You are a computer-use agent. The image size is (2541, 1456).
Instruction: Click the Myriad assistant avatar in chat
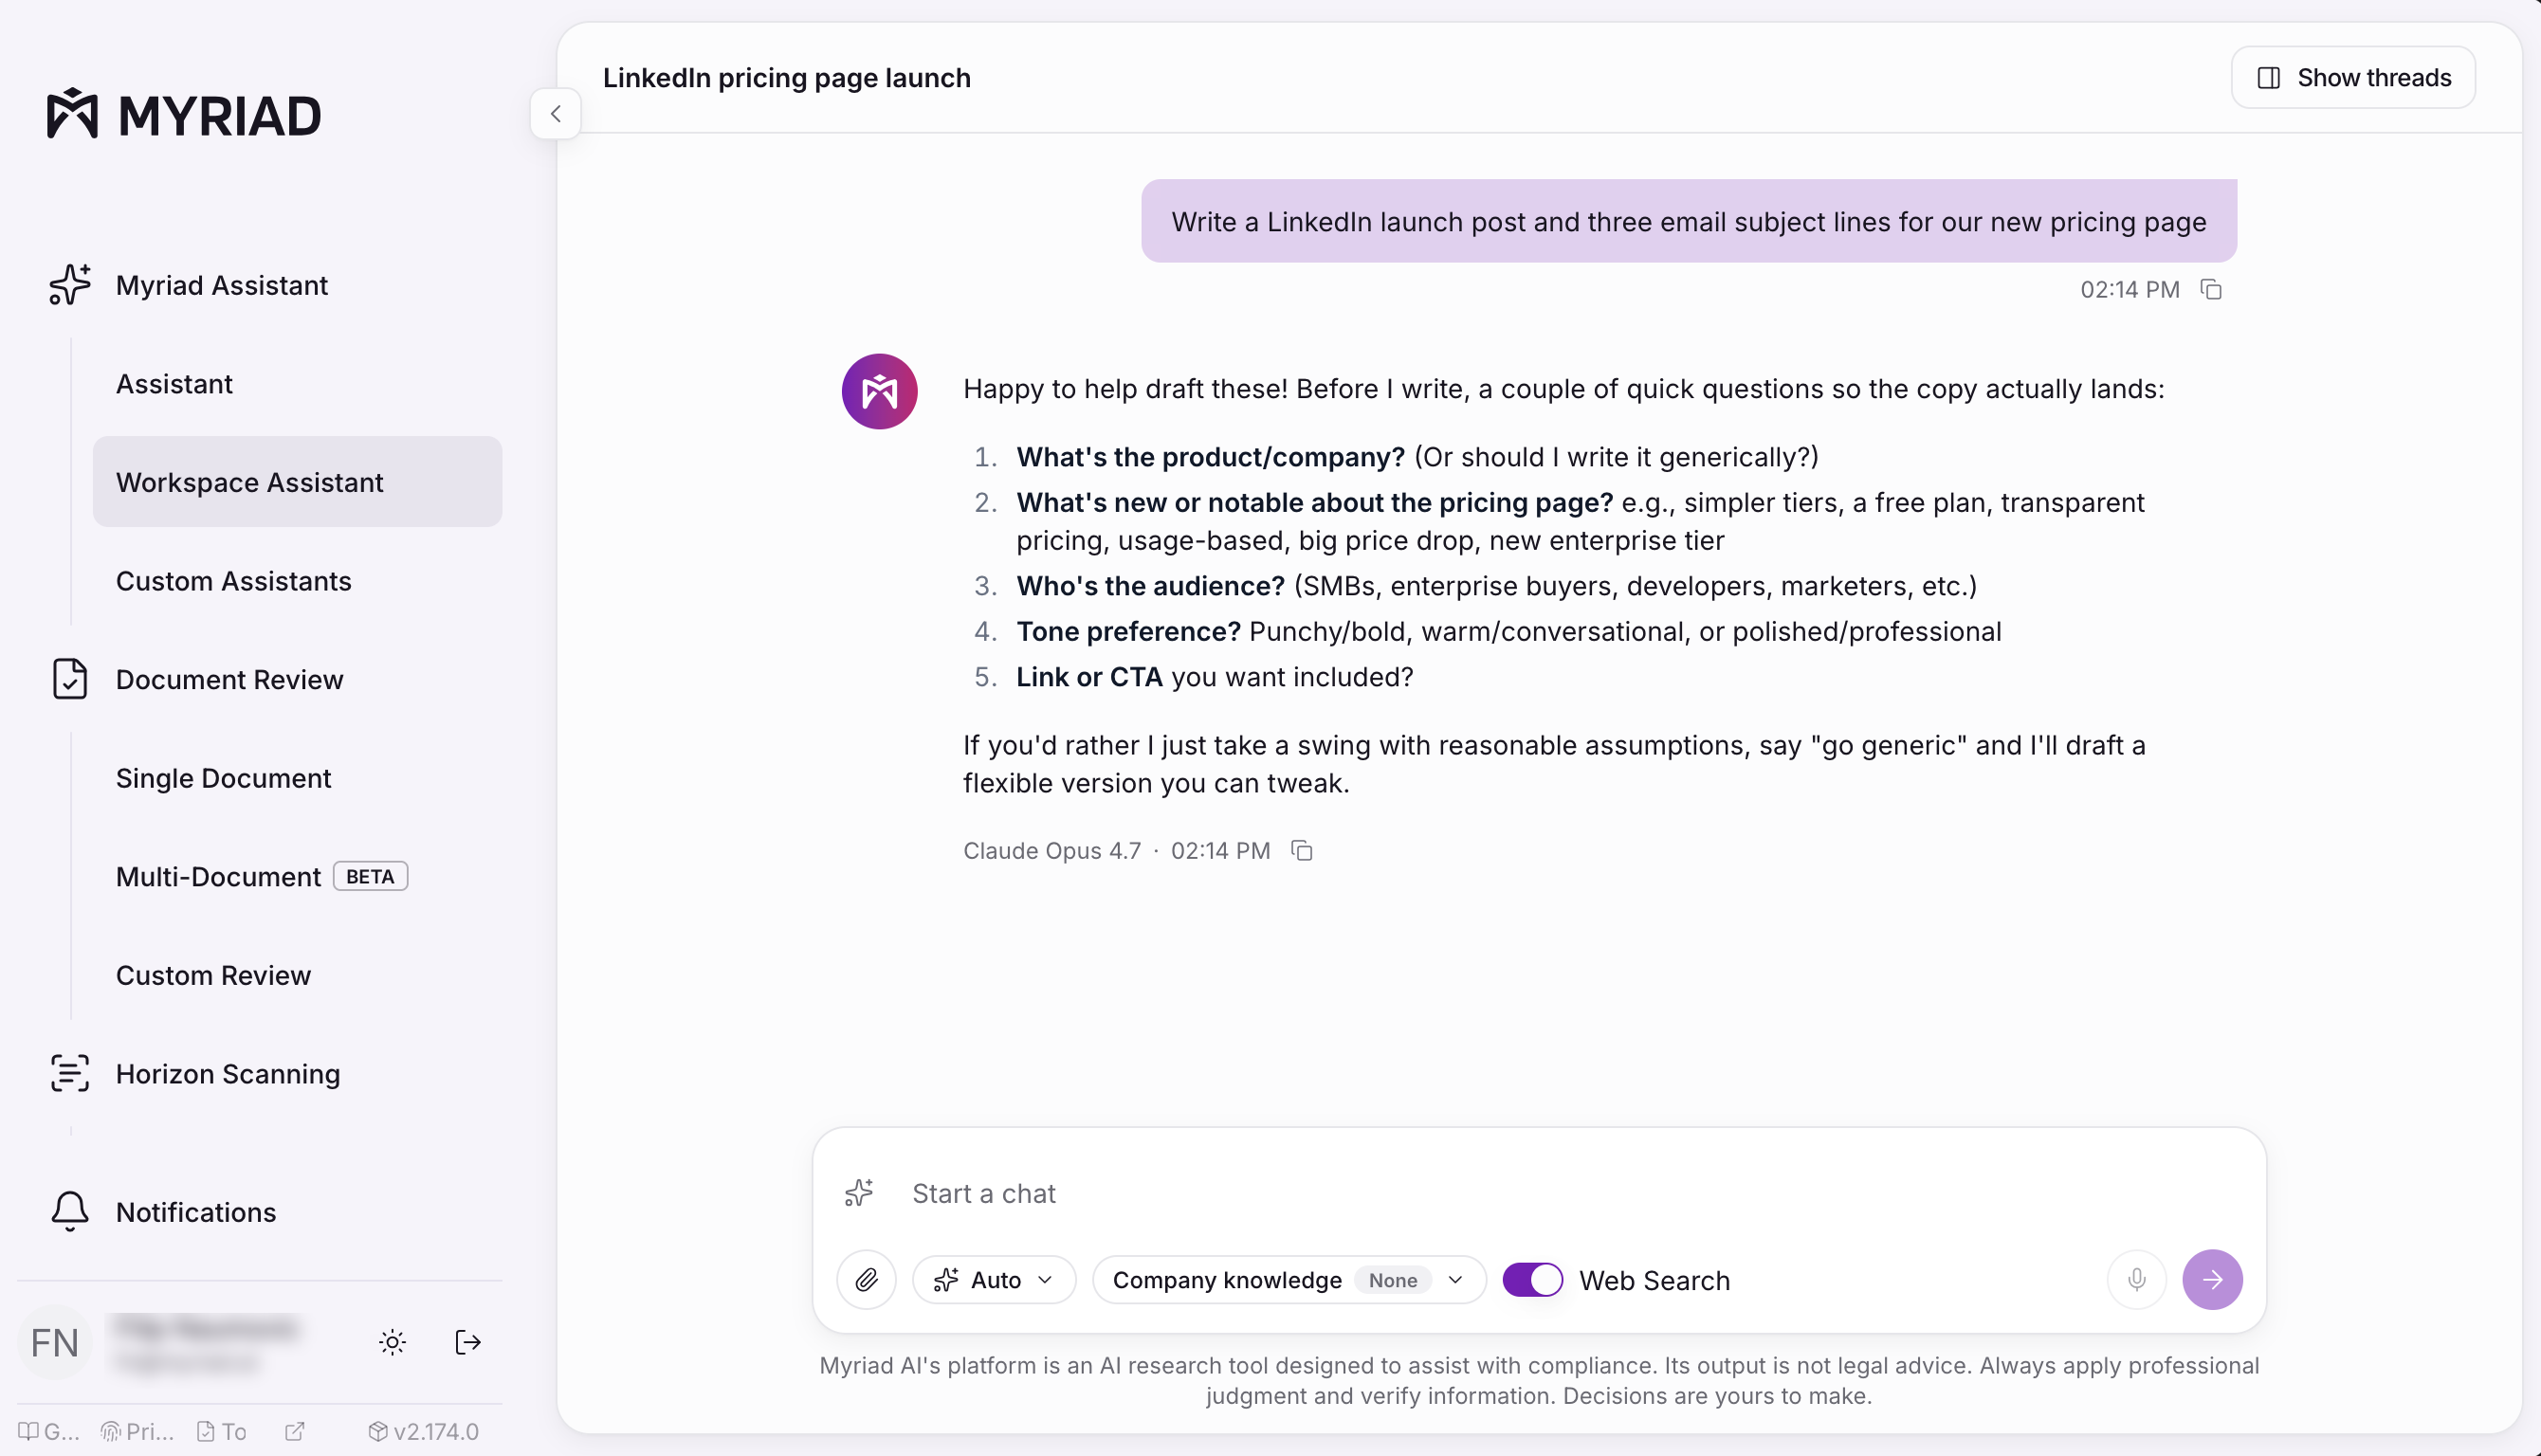click(x=880, y=391)
